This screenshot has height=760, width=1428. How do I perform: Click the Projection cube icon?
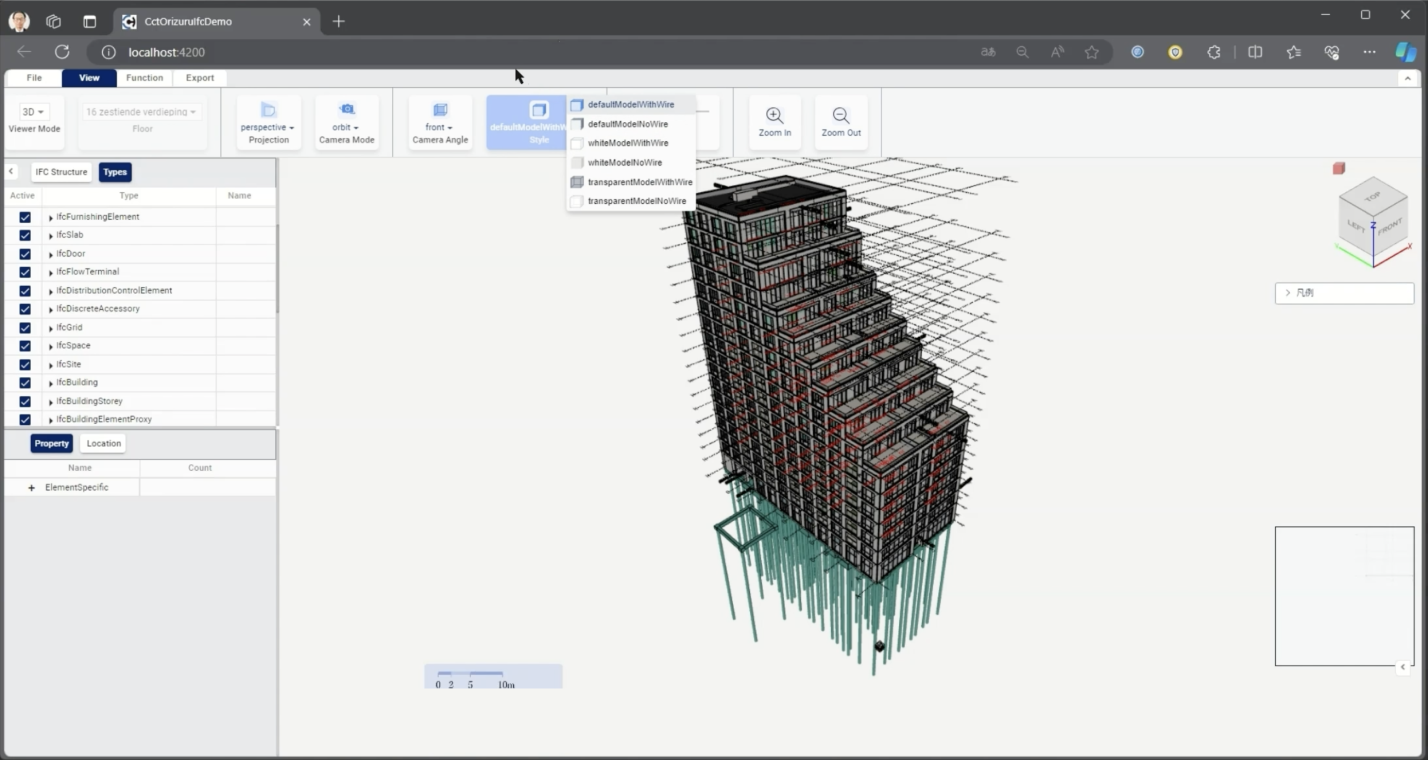tap(268, 110)
